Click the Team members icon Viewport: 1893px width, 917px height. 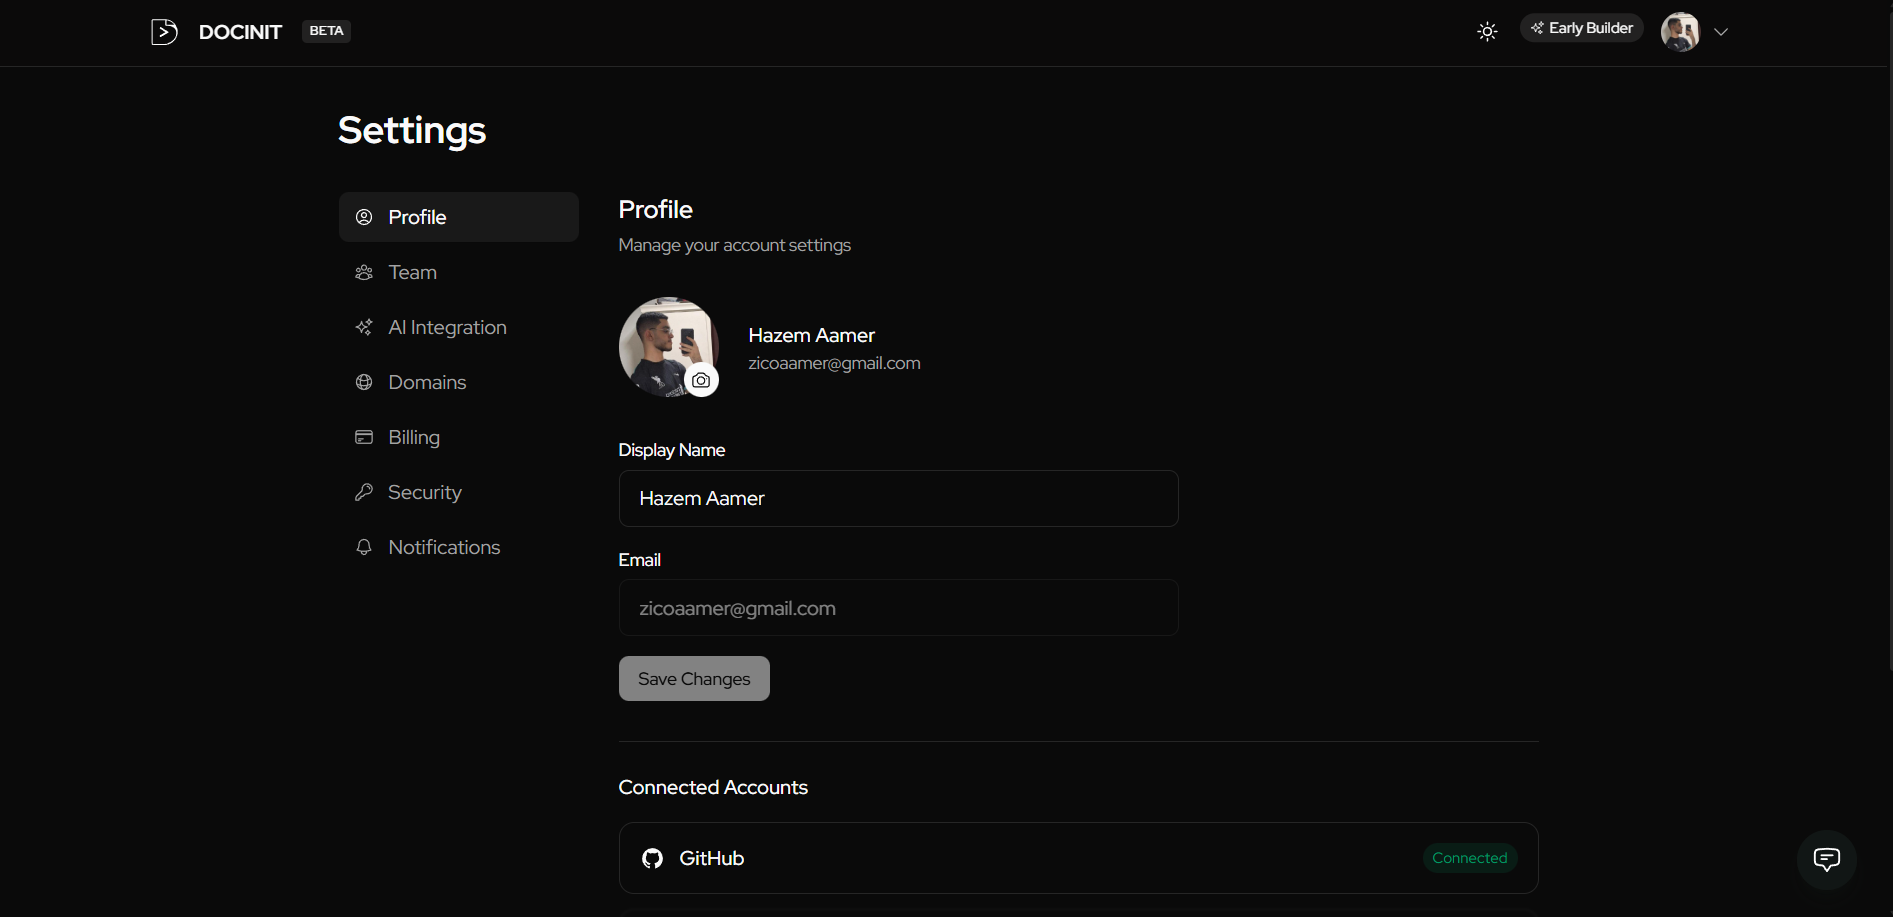pyautogui.click(x=364, y=271)
